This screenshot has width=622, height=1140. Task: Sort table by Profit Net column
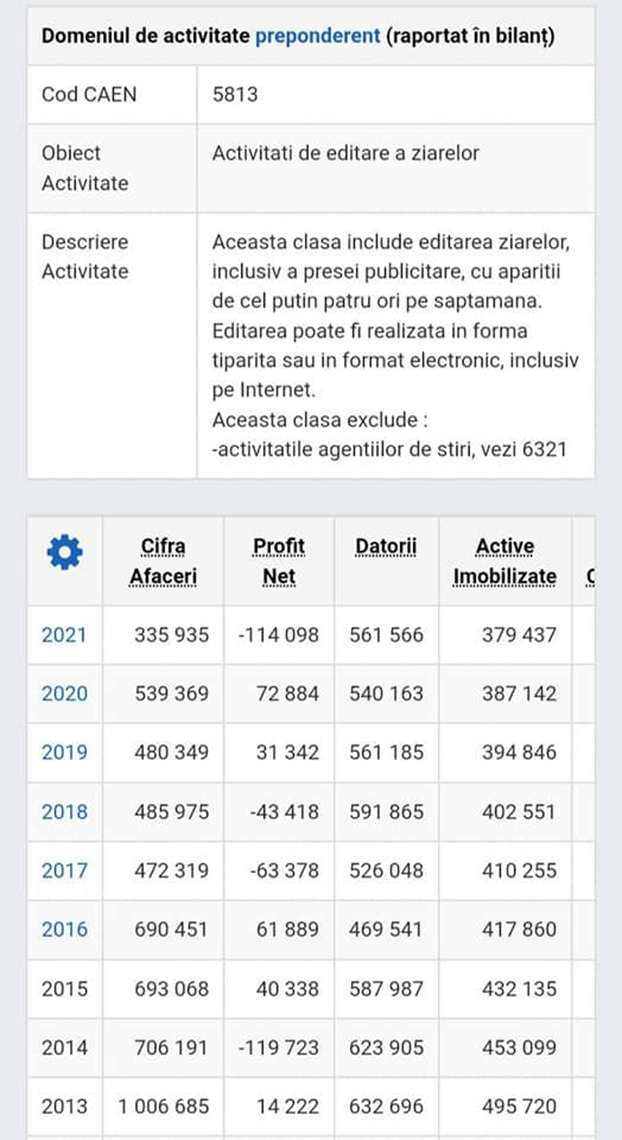tap(279, 561)
